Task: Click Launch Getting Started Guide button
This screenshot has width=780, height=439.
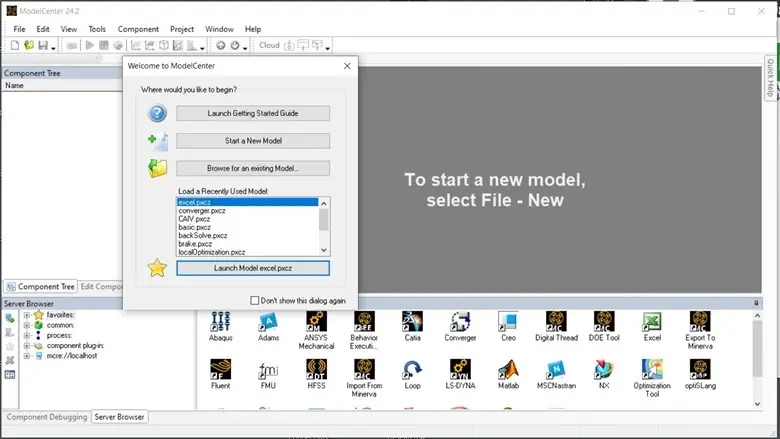Action: 253,113
